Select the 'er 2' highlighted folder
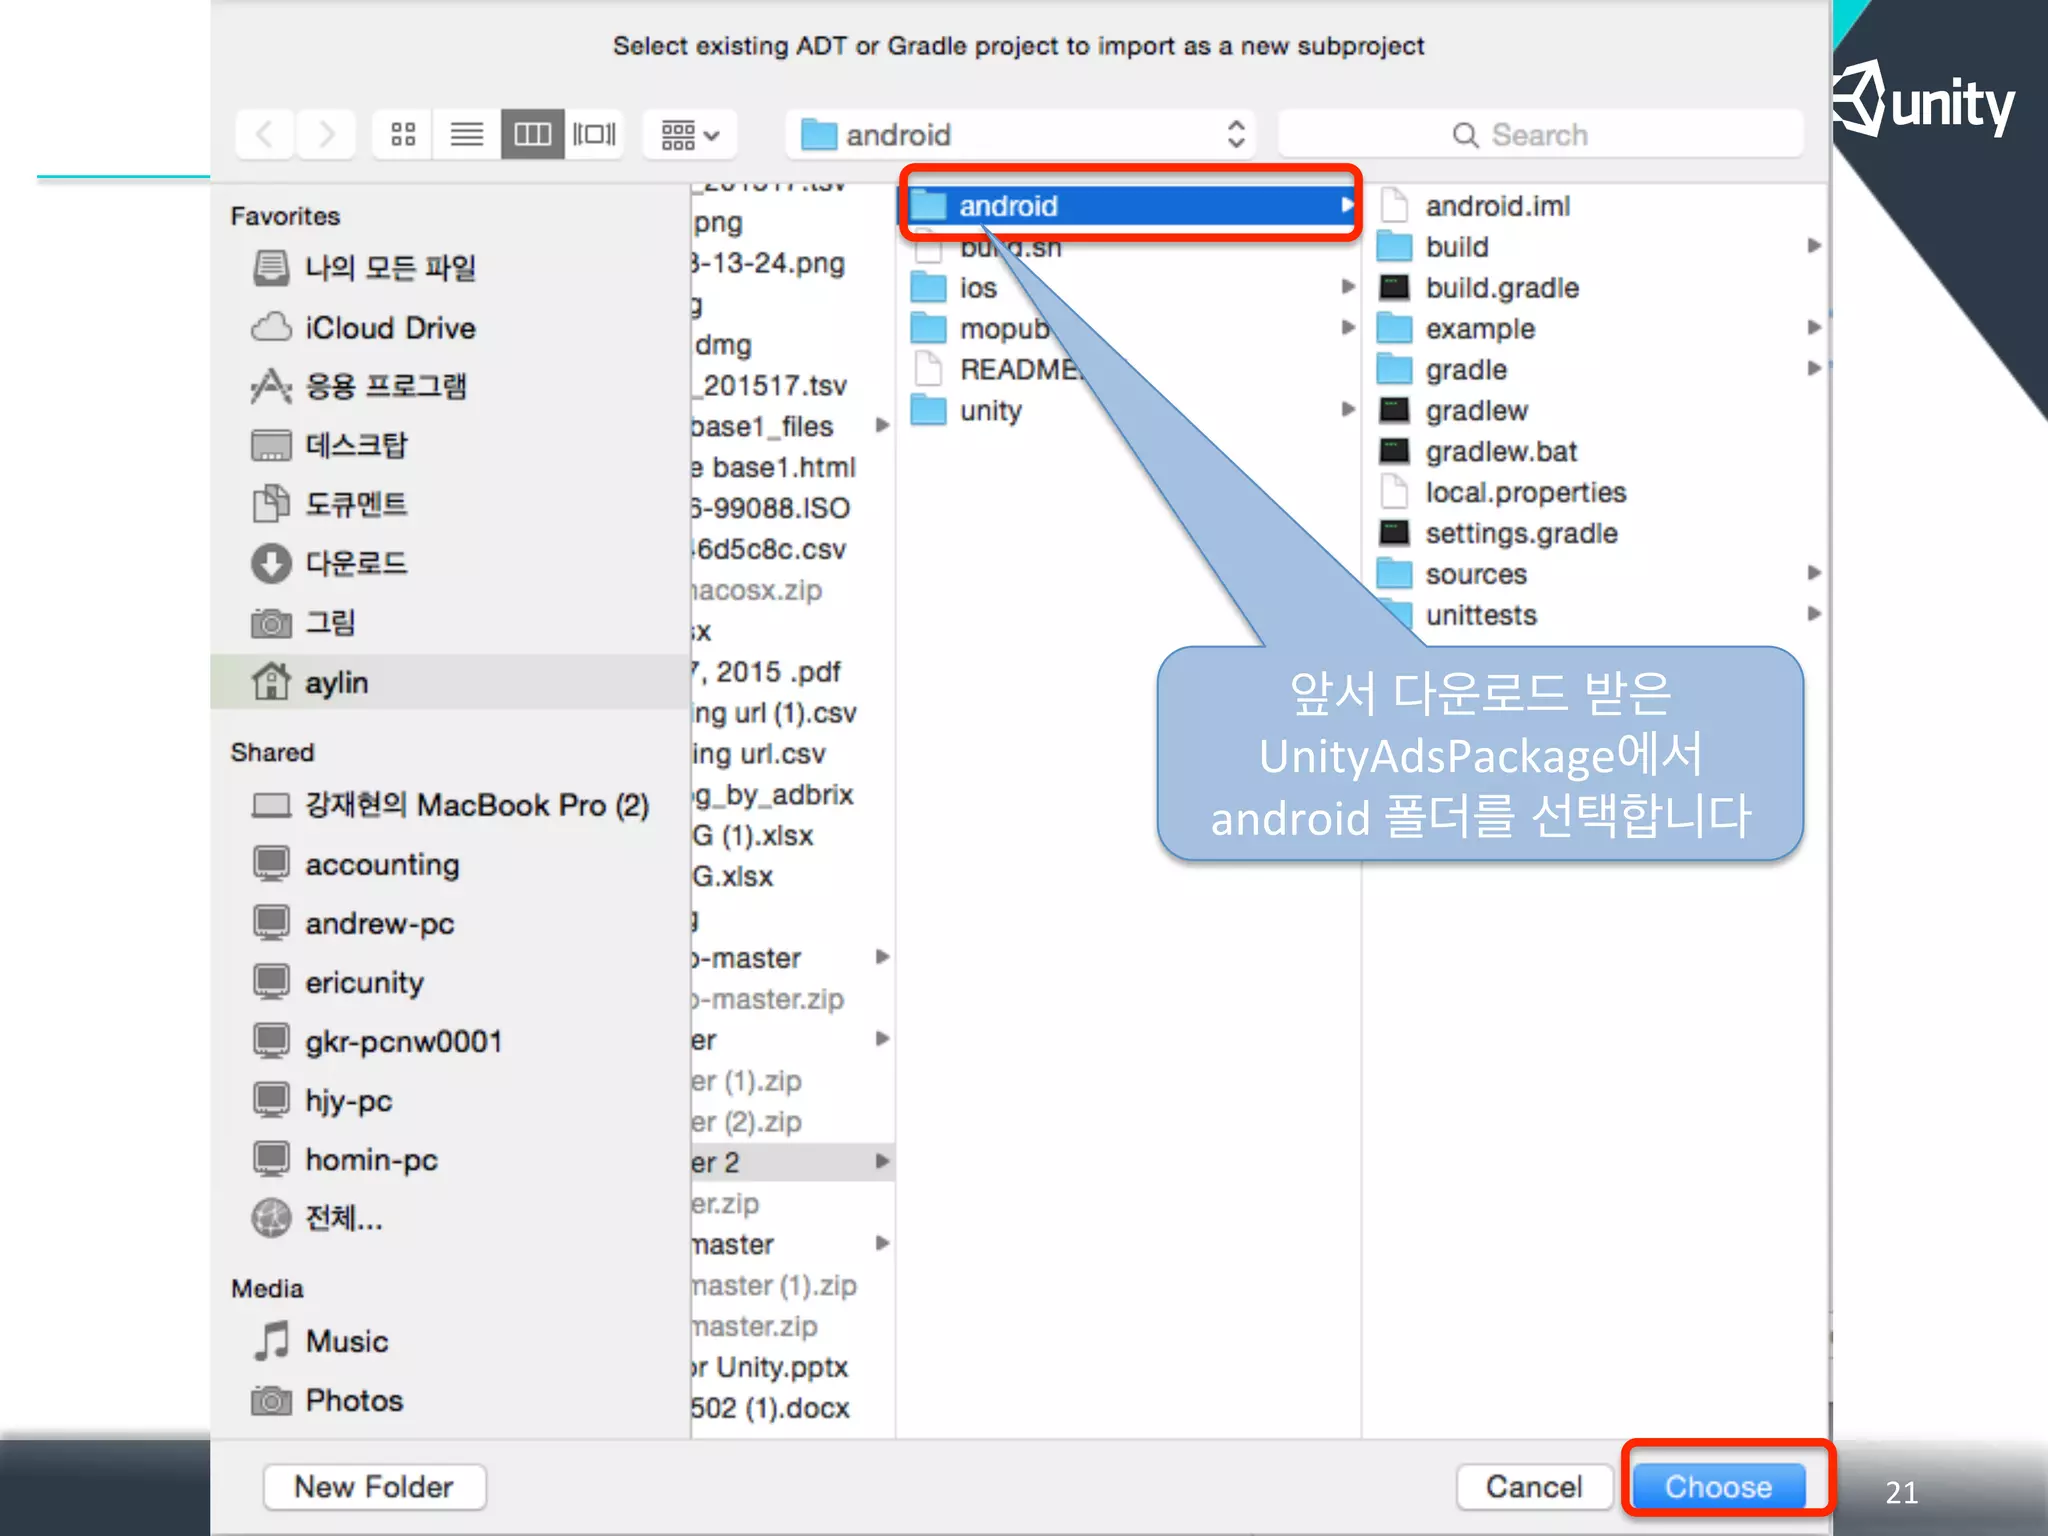Viewport: 2048px width, 1536px height. [792, 1162]
